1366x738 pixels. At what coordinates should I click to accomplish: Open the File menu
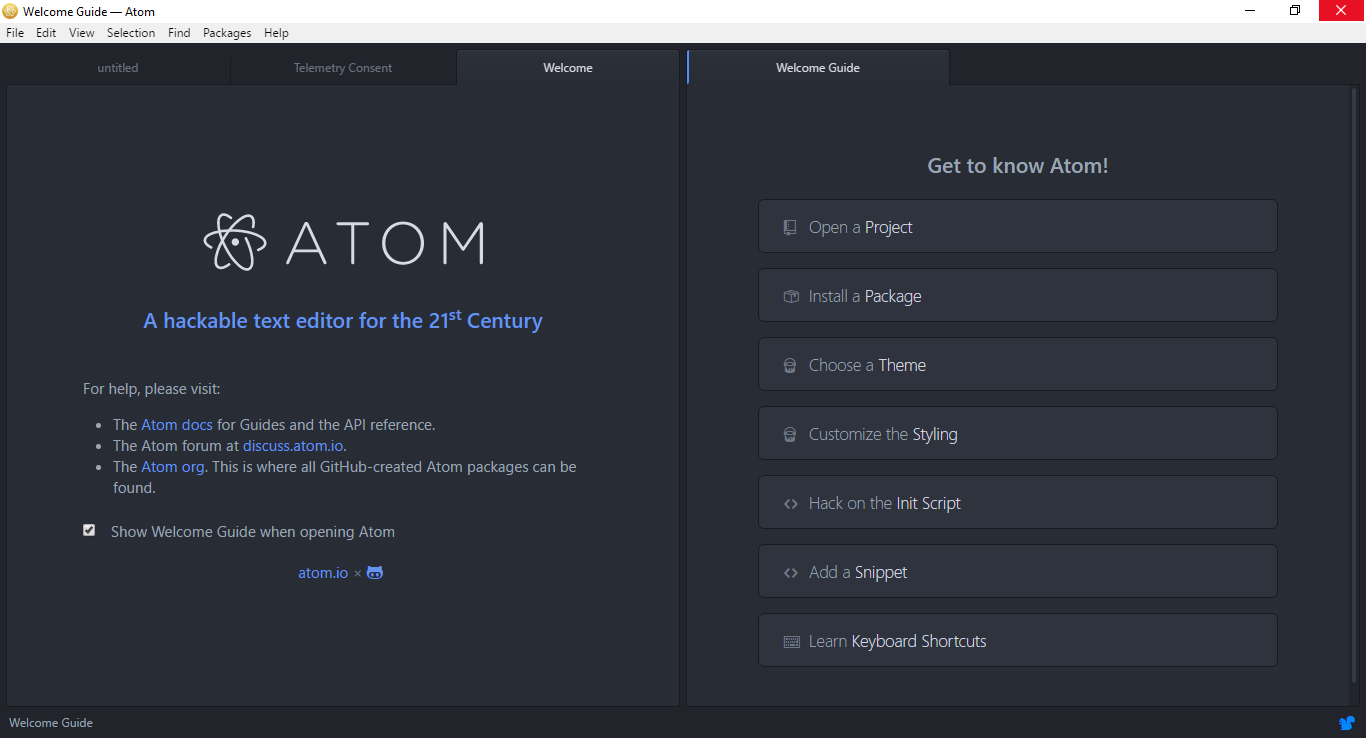(x=15, y=33)
